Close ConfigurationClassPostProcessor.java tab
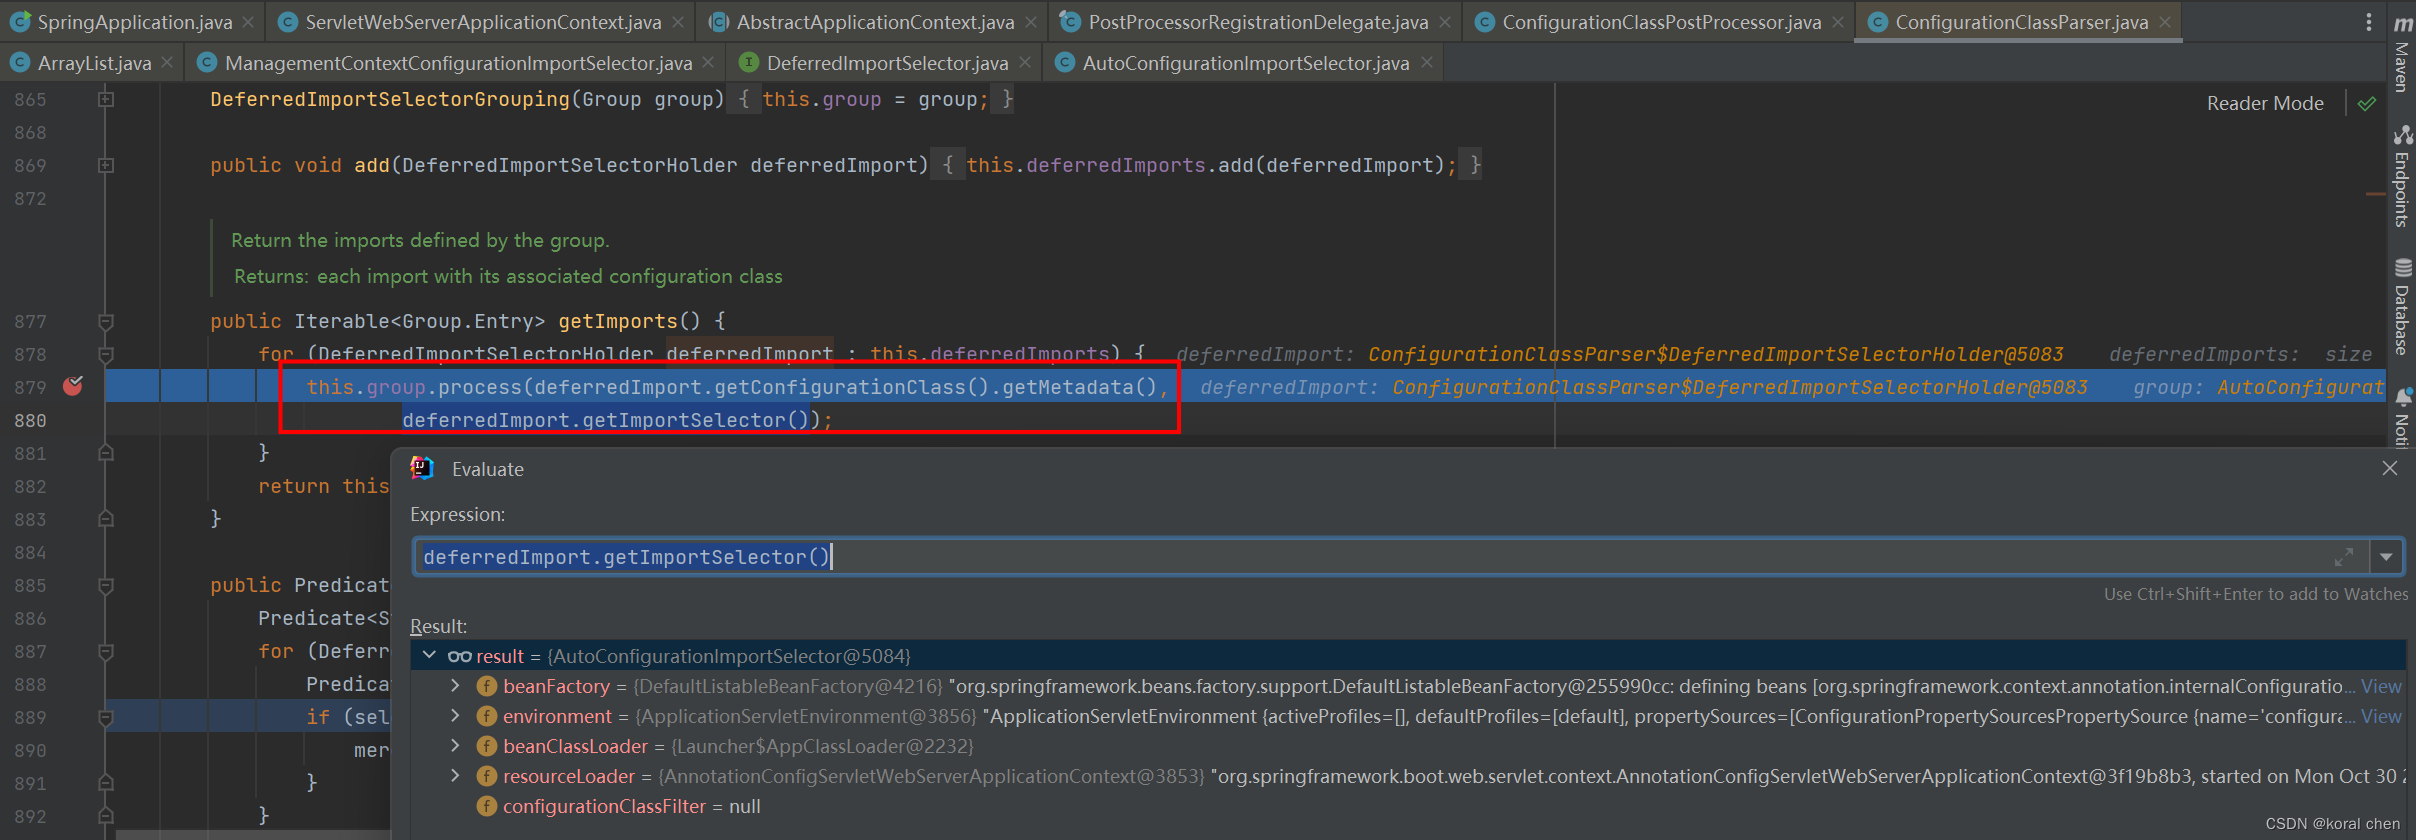Viewport: 2416px width, 840px height. [1838, 22]
